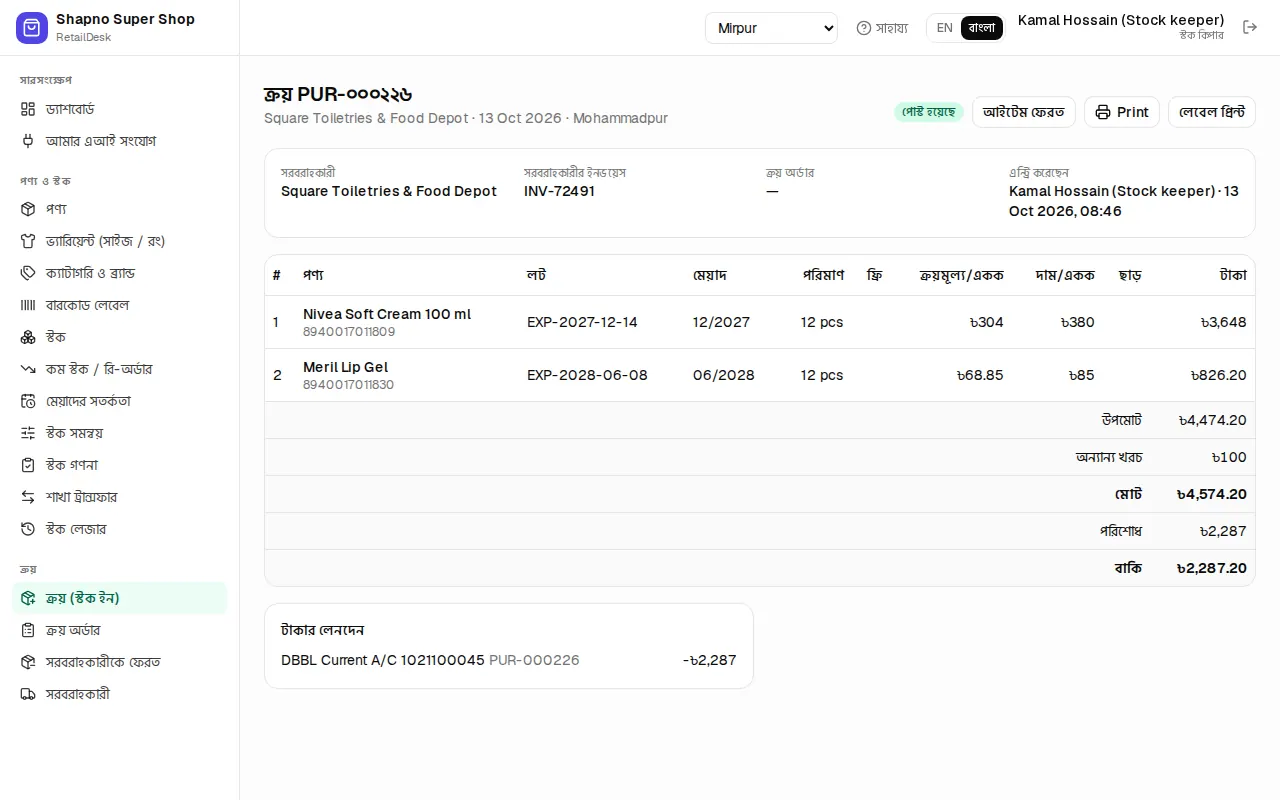Click the মেয়াদের সতর্কতা calendar icon
Image resolution: width=1280 pixels, height=800 pixels.
(28, 401)
